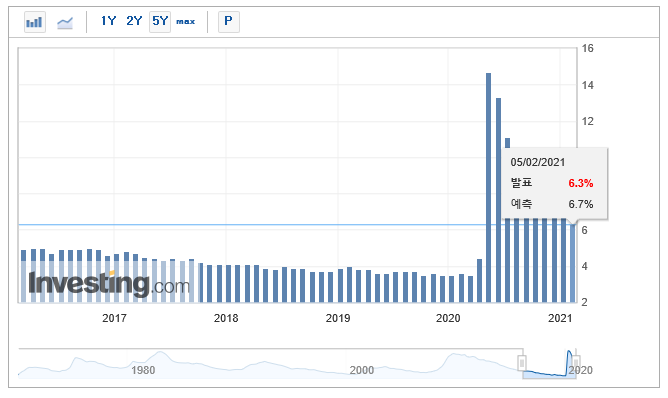Click the 12 y-axis label

coord(587,121)
